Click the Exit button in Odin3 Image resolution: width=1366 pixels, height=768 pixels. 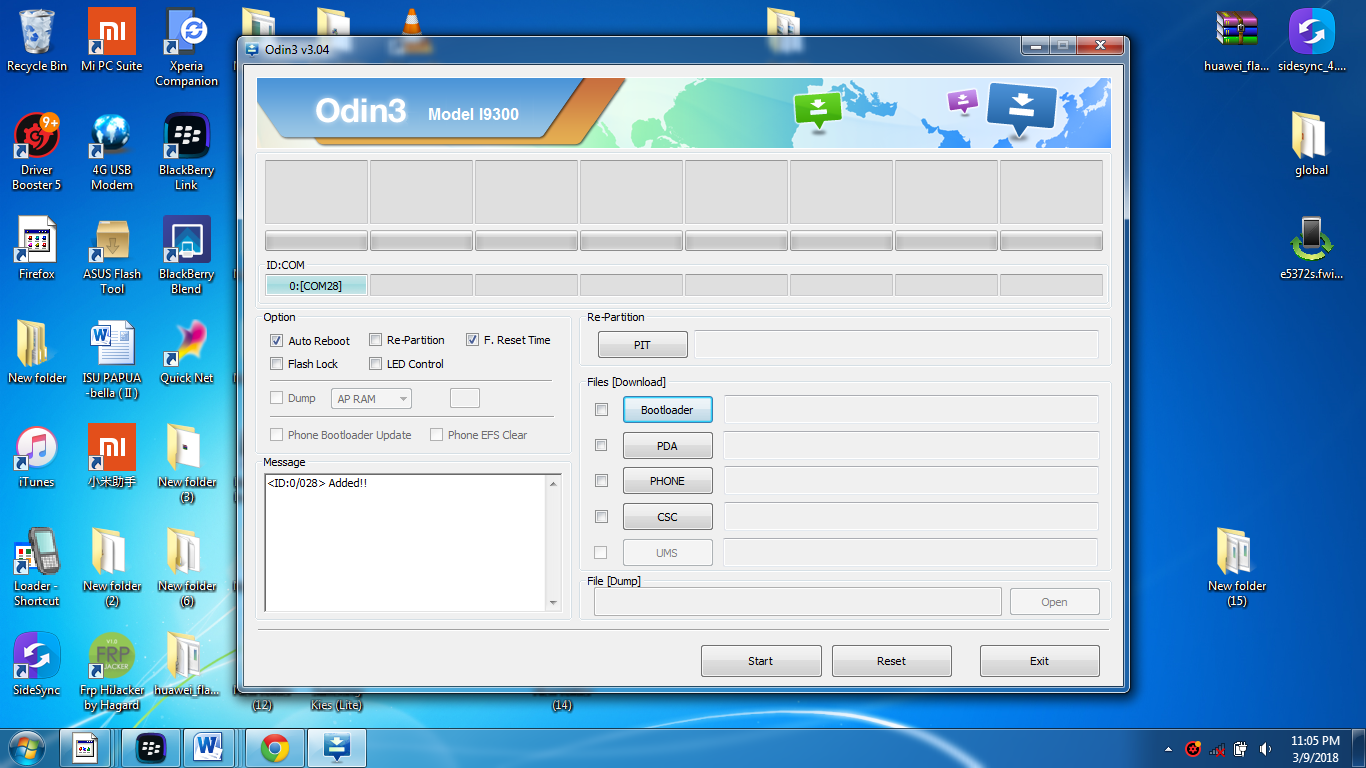(1040, 661)
